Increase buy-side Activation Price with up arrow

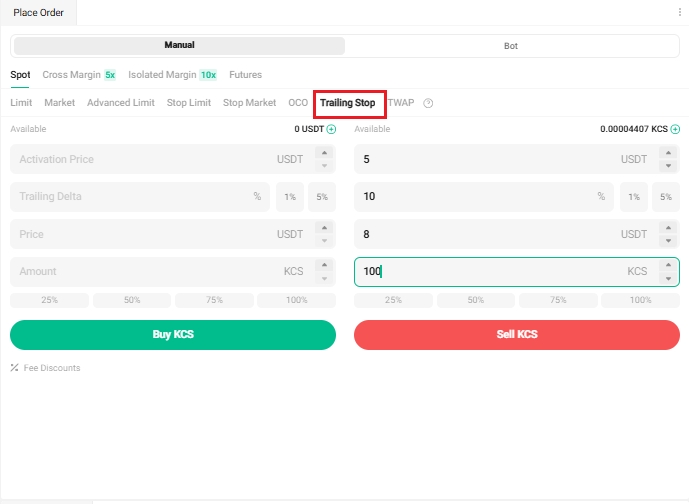(323, 153)
